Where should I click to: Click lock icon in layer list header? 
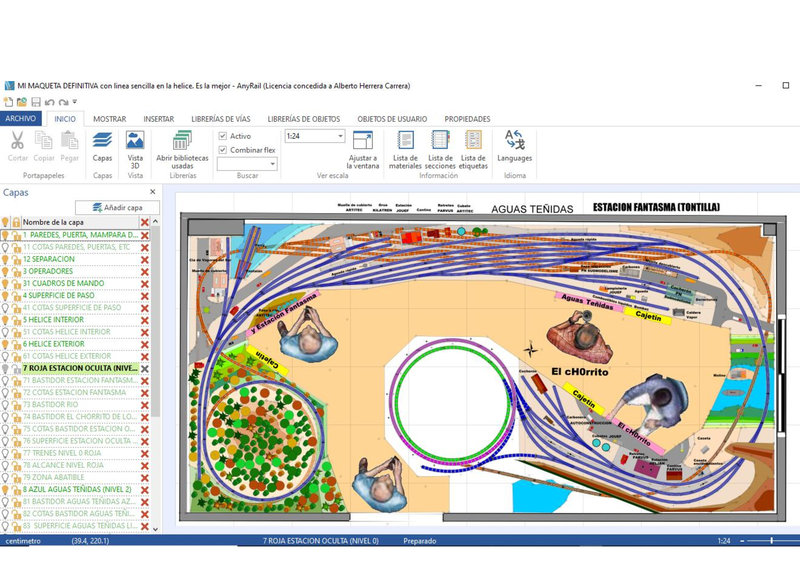point(16,223)
